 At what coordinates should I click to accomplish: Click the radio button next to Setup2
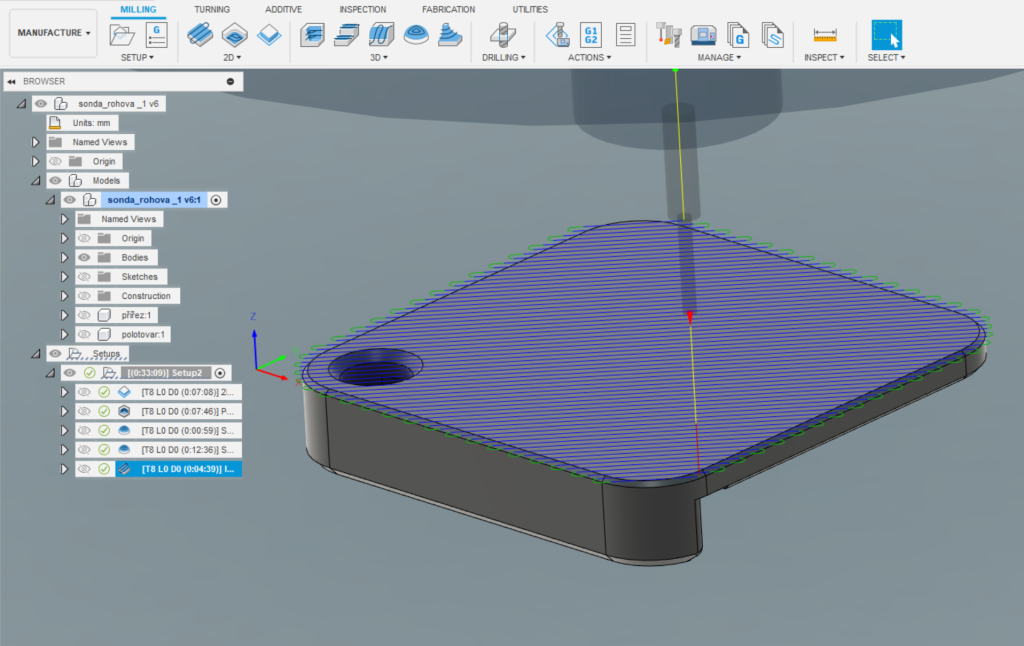coord(220,372)
